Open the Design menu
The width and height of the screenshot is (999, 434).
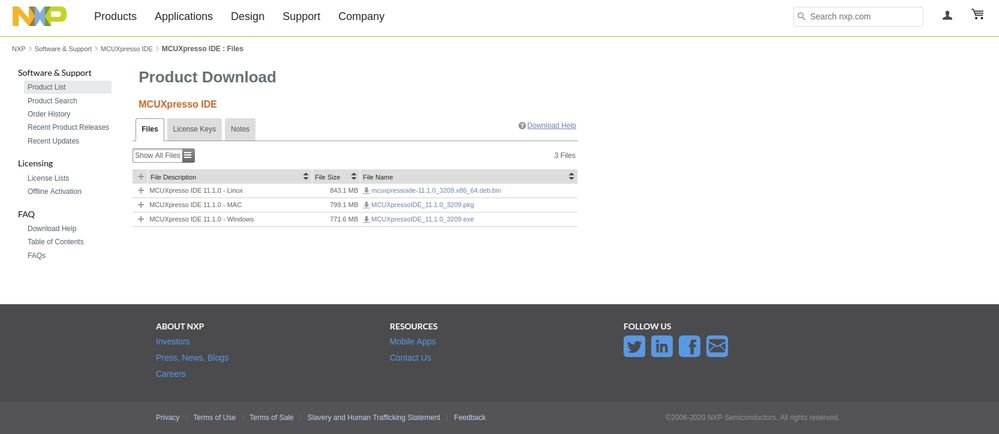(x=247, y=17)
